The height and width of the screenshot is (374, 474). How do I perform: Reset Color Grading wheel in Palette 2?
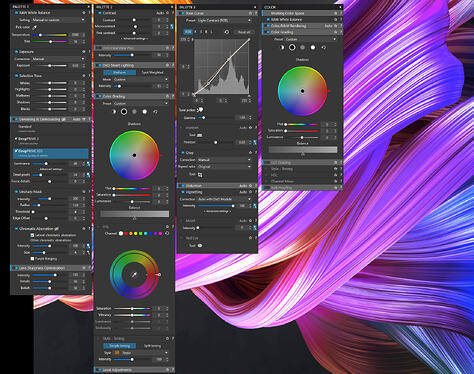[x=155, y=112]
